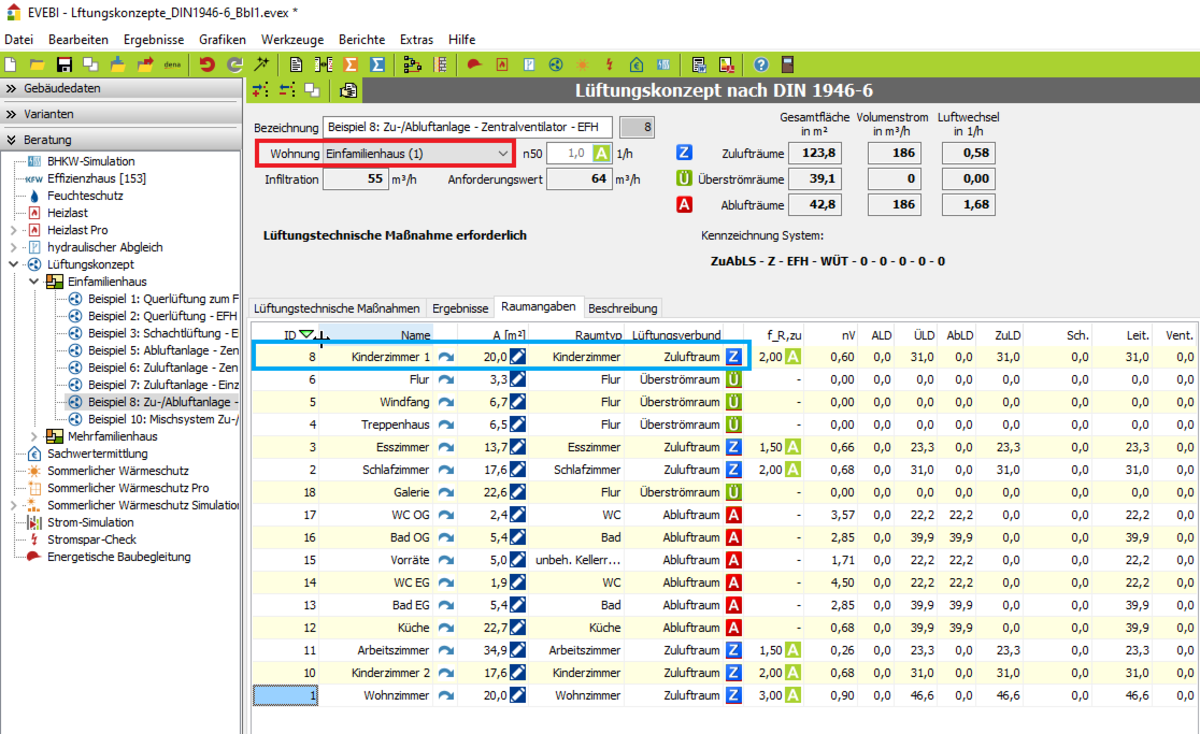Toggle the f_R,zu A button in Arbeitszimmer row
Screen dimensions: 1200x734
(793, 650)
